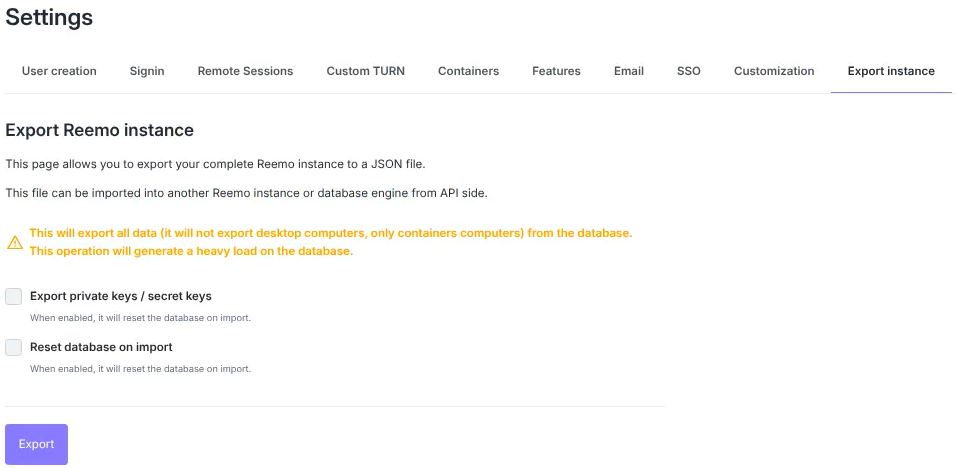Image resolution: width=956 pixels, height=468 pixels.
Task: Click helper text under Export private keys option
Action: point(140,317)
